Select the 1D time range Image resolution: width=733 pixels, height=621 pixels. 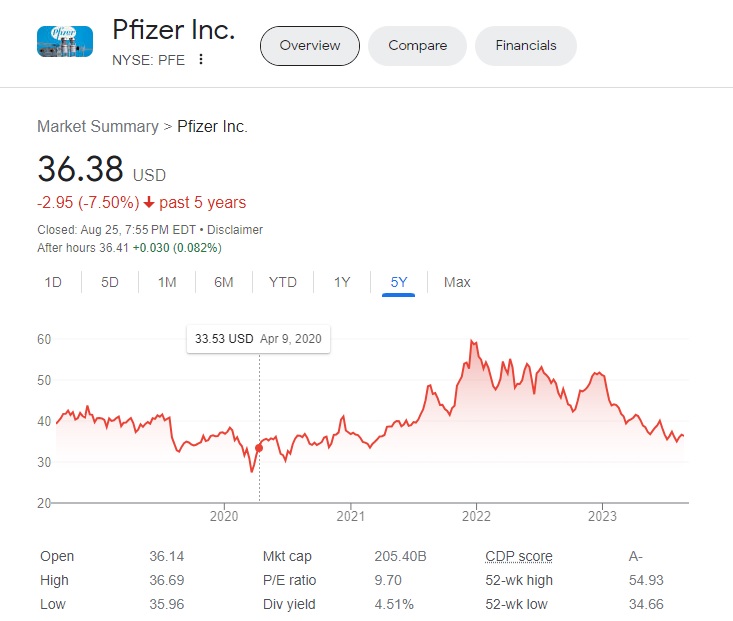(x=53, y=282)
